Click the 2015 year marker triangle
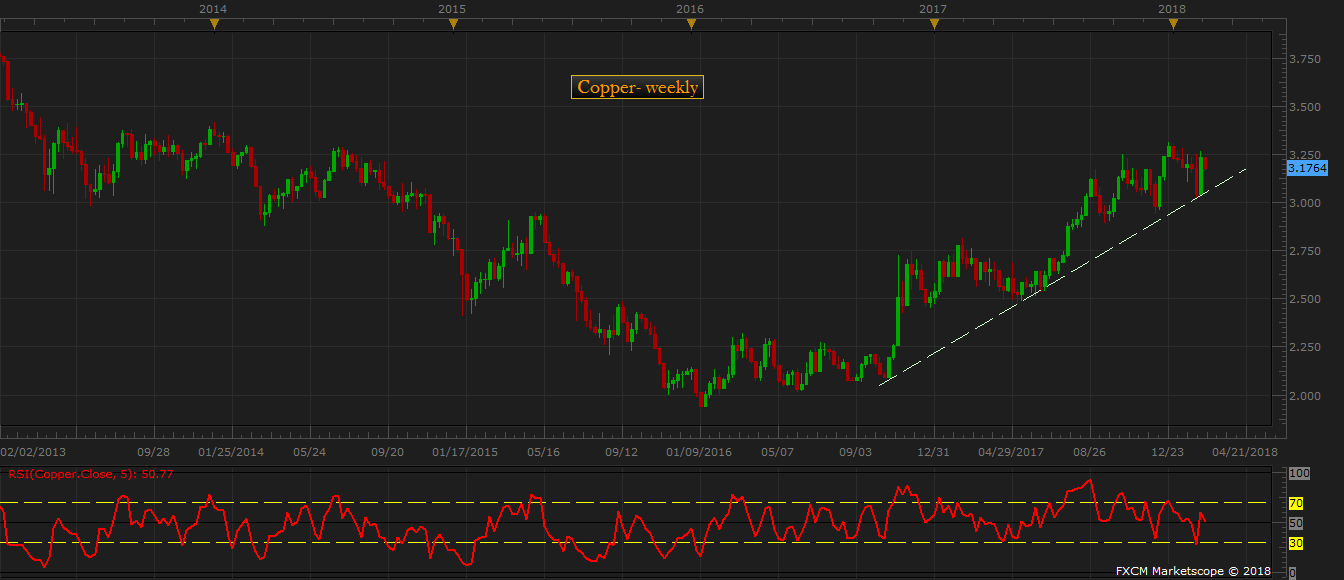 coord(453,25)
